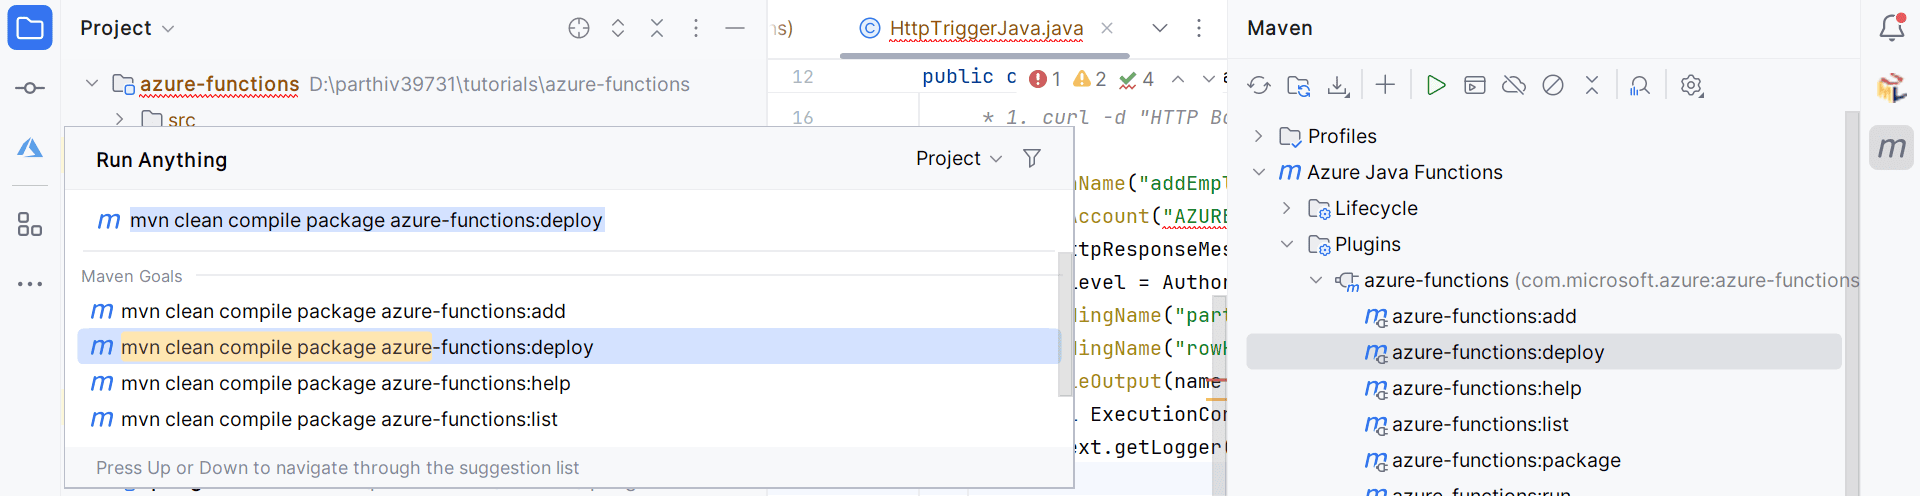The width and height of the screenshot is (1920, 496).
Task: Click line number 12 in editor gutter
Action: (803, 77)
